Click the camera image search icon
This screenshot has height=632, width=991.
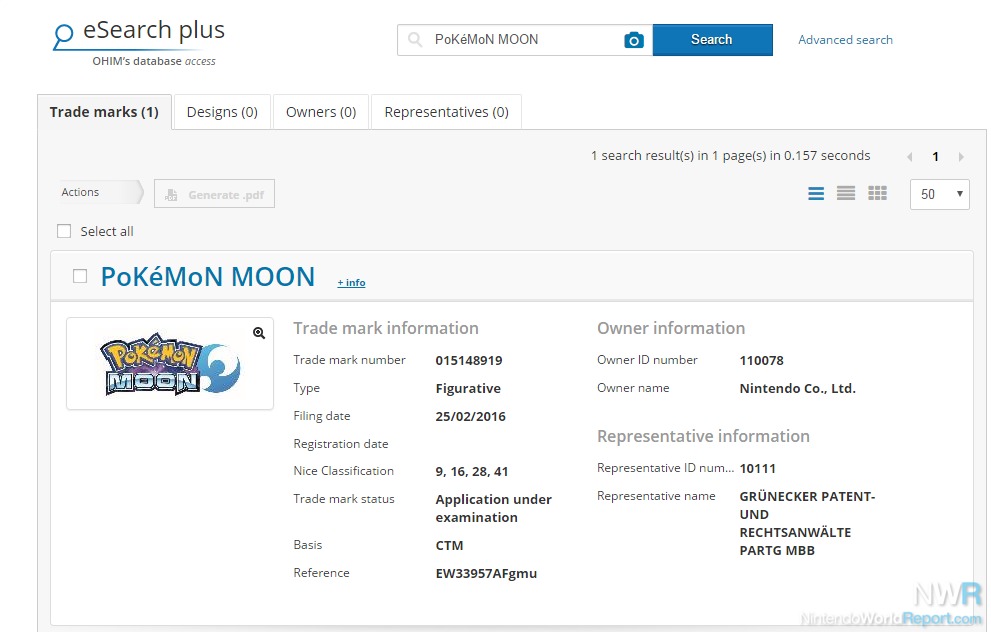coord(633,40)
